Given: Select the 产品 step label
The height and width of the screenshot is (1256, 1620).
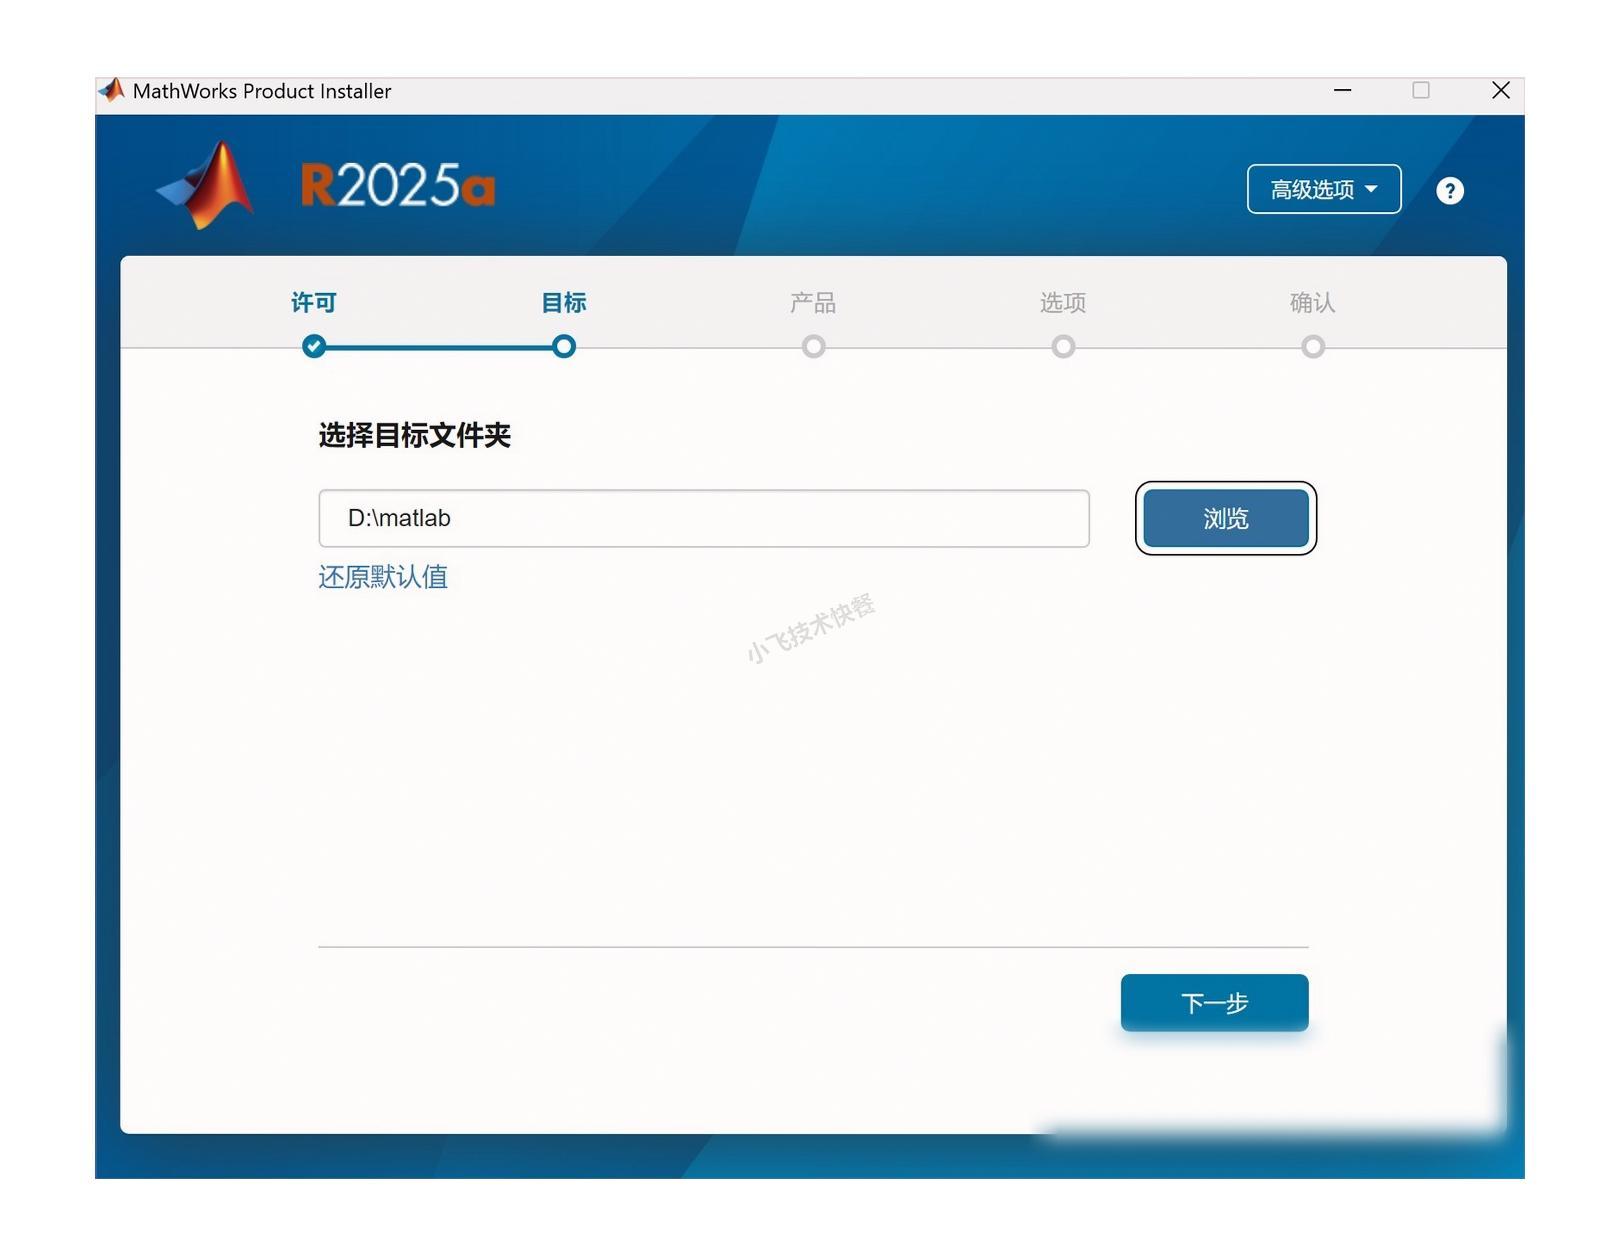Looking at the screenshot, I should click(813, 303).
